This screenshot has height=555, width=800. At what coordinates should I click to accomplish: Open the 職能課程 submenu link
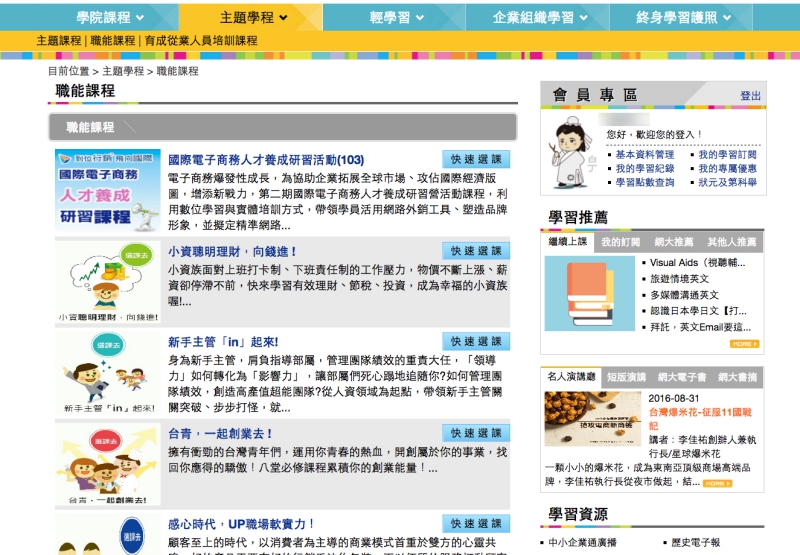[x=113, y=41]
